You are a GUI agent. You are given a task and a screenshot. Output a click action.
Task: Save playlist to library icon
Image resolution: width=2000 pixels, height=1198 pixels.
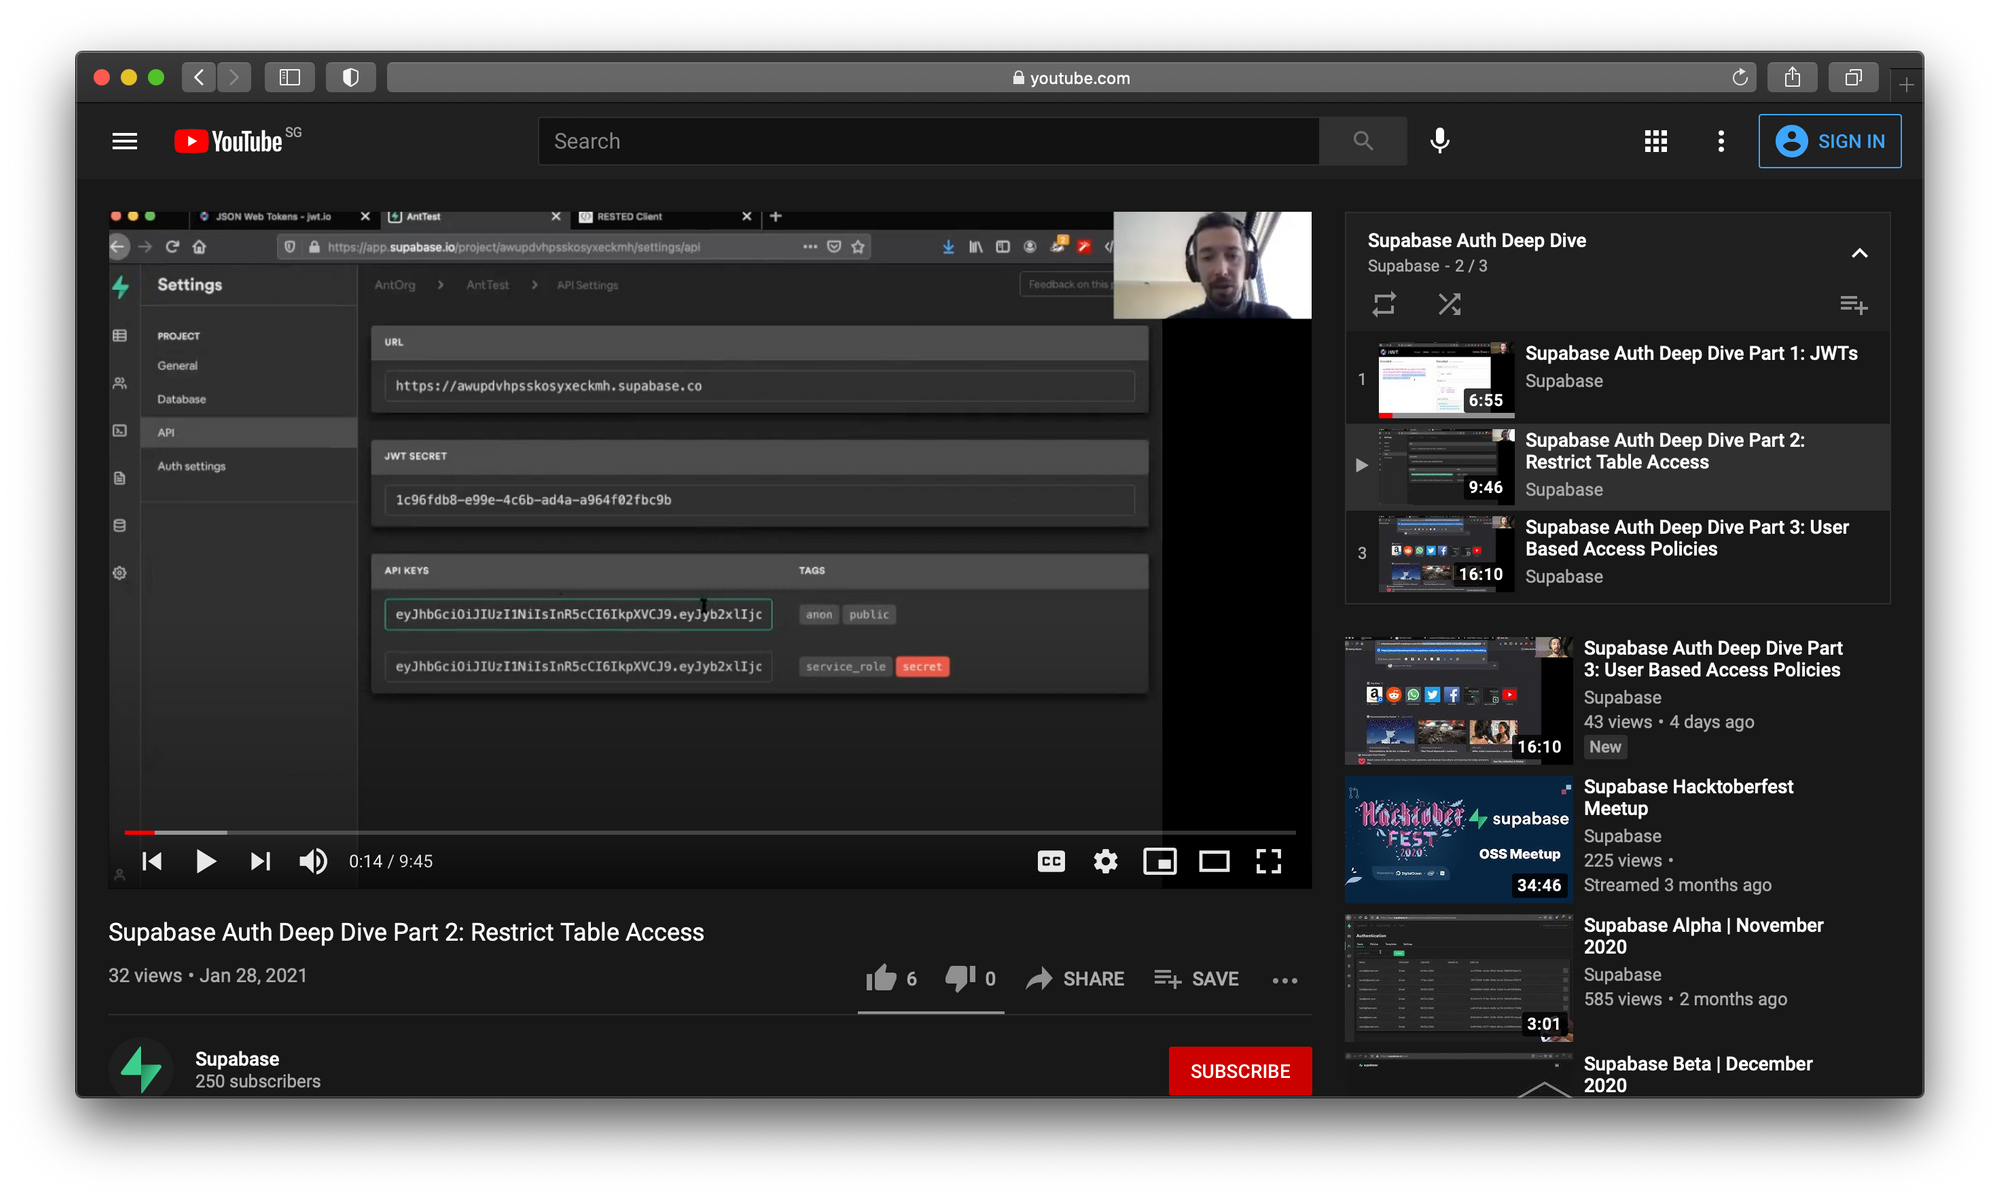1853,304
